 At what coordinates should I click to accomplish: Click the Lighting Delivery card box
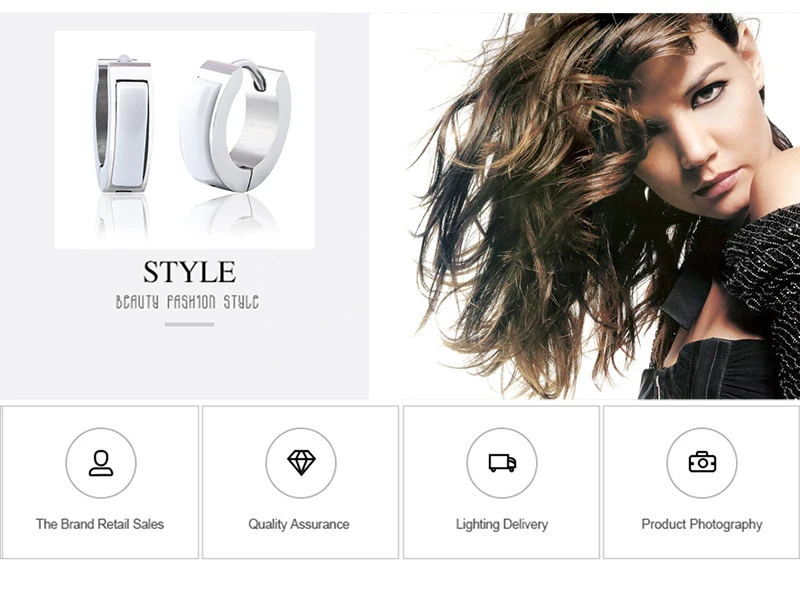click(x=502, y=482)
